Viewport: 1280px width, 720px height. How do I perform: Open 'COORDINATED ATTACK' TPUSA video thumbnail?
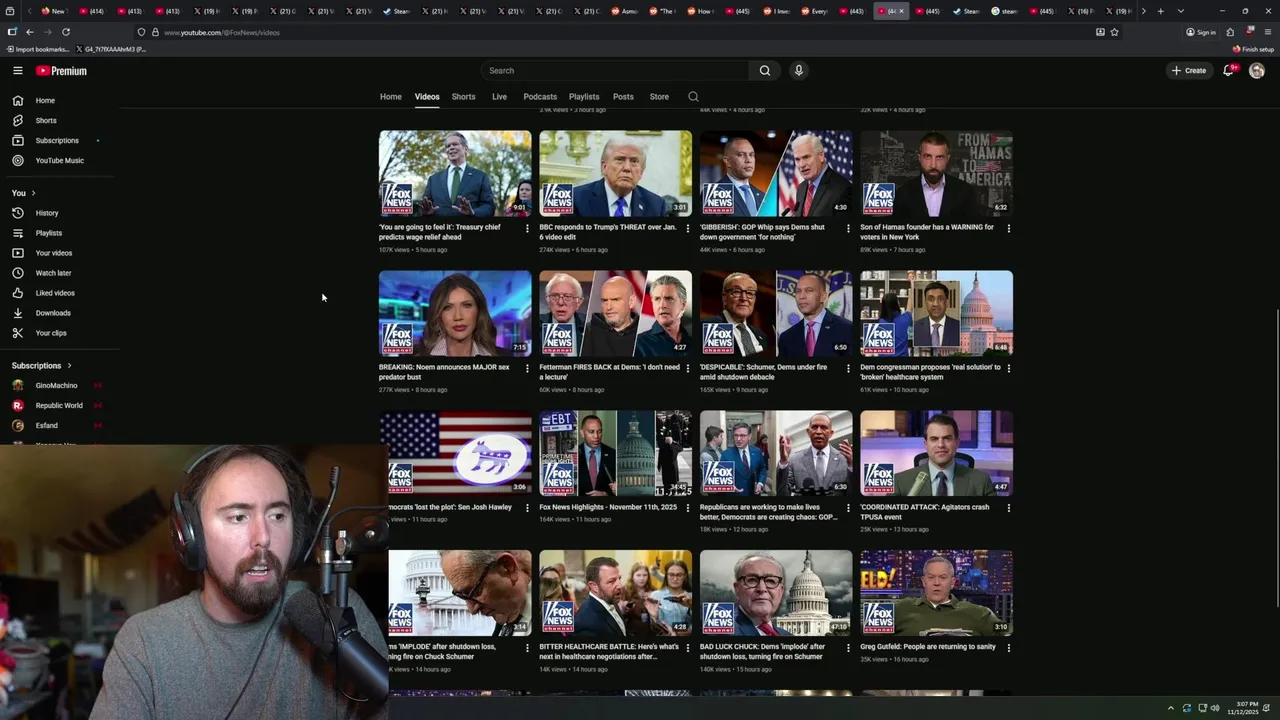pos(936,453)
